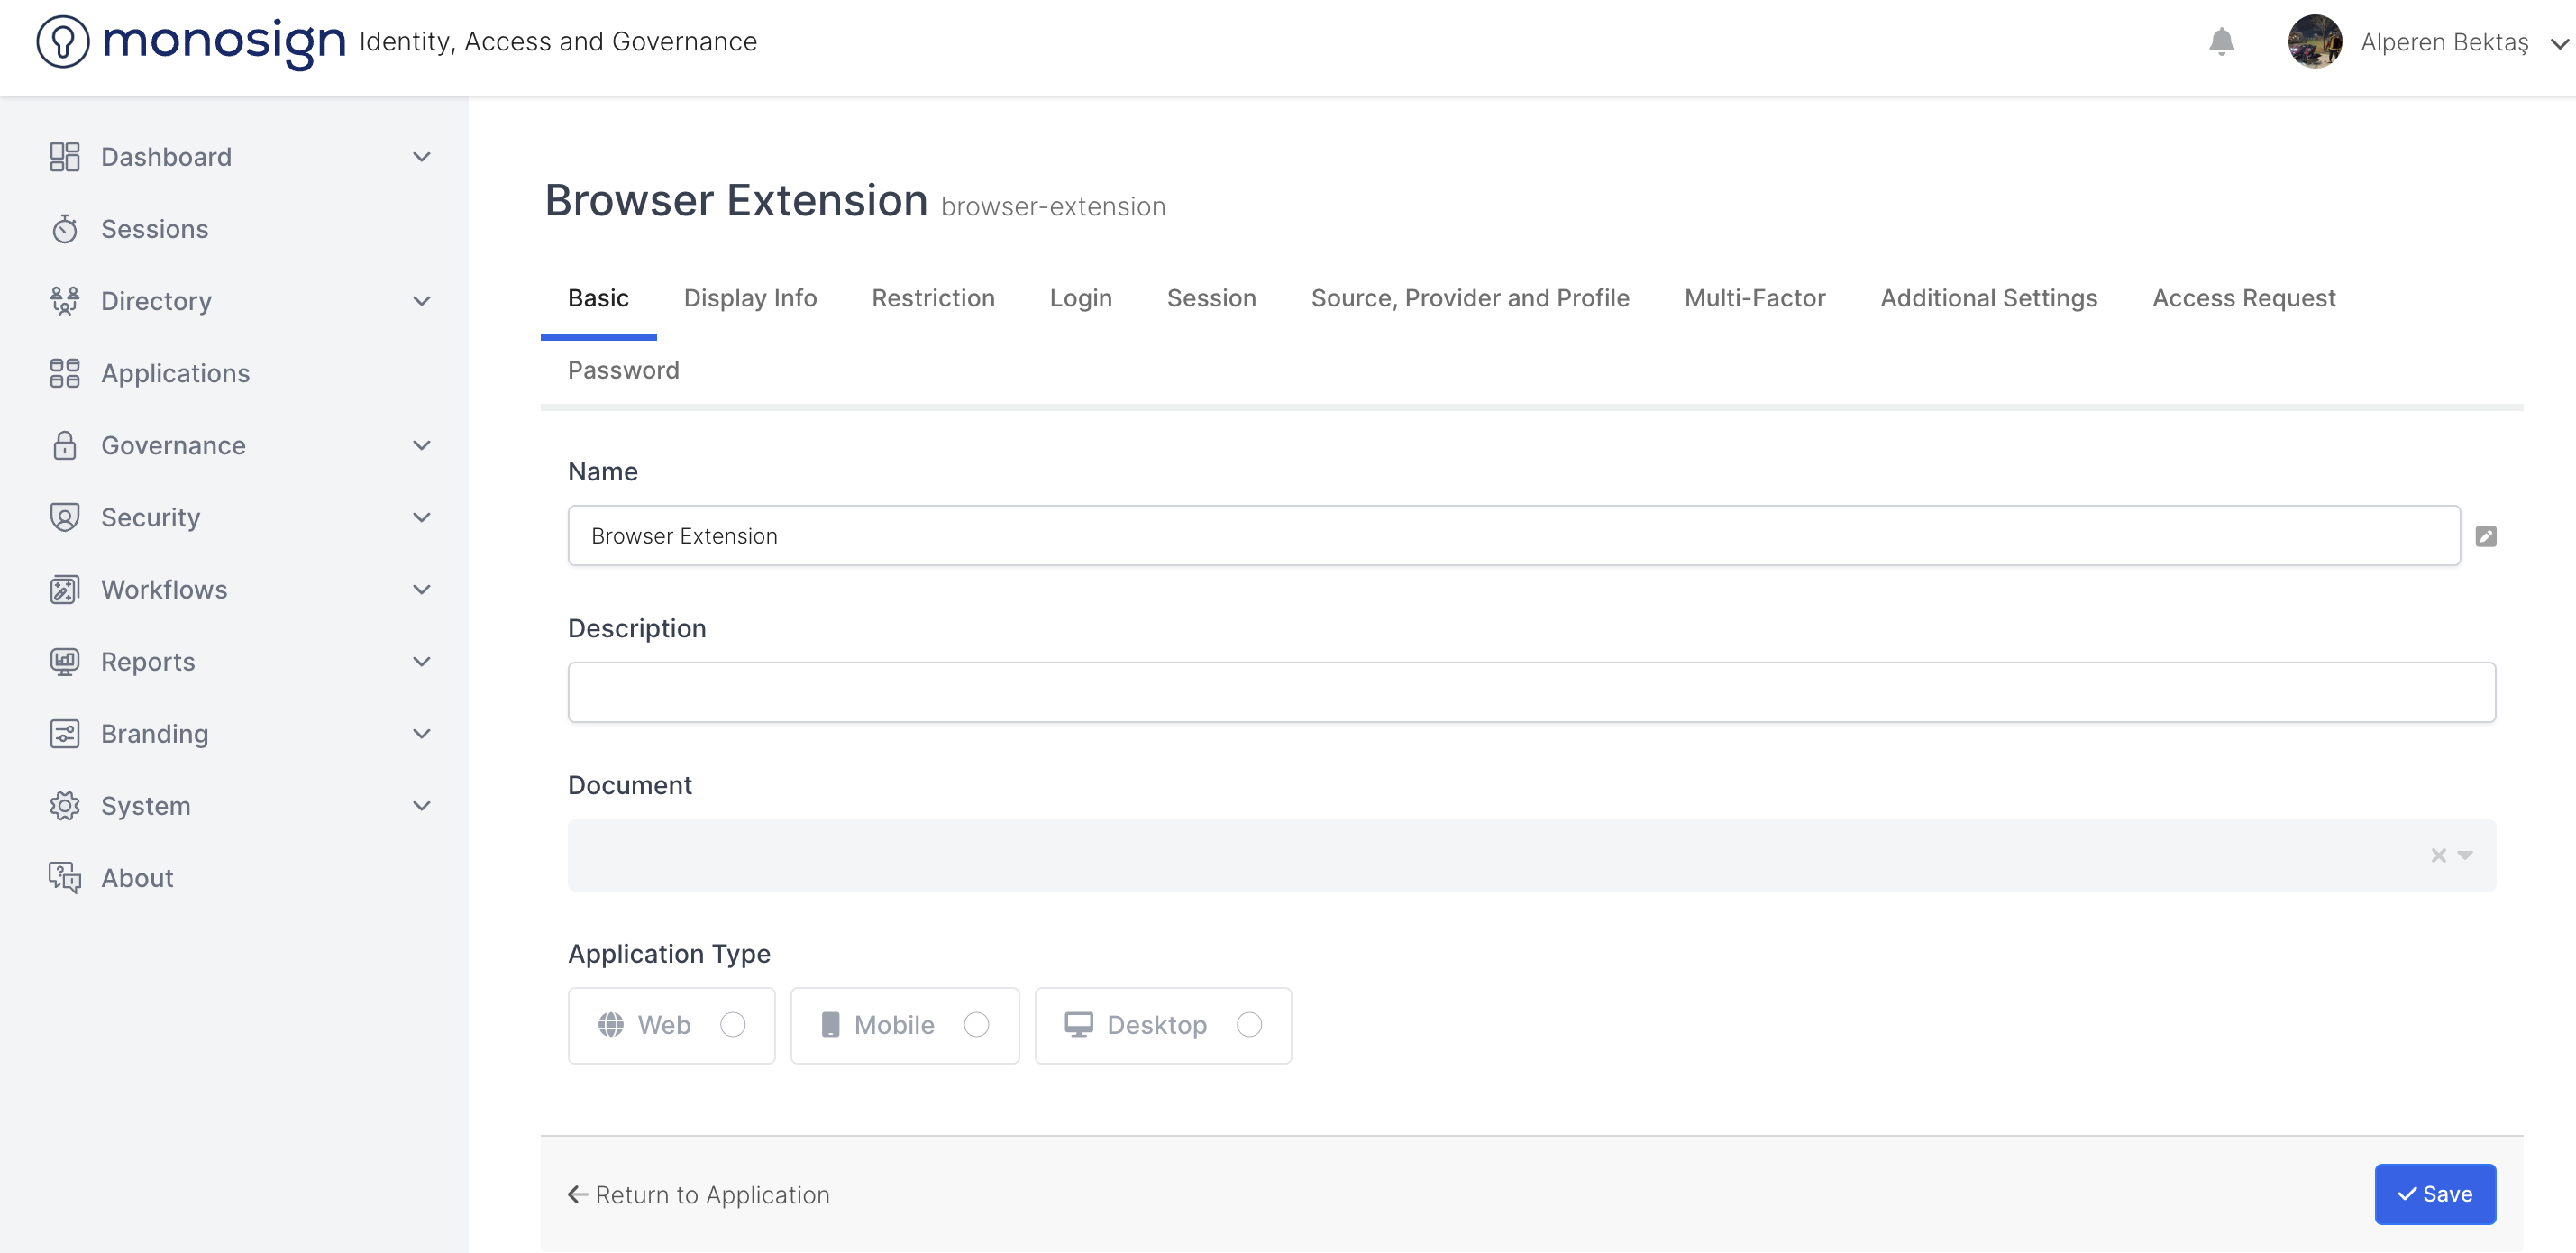Click the edit icon beside Name field
This screenshot has width=2576, height=1253.
tap(2485, 536)
